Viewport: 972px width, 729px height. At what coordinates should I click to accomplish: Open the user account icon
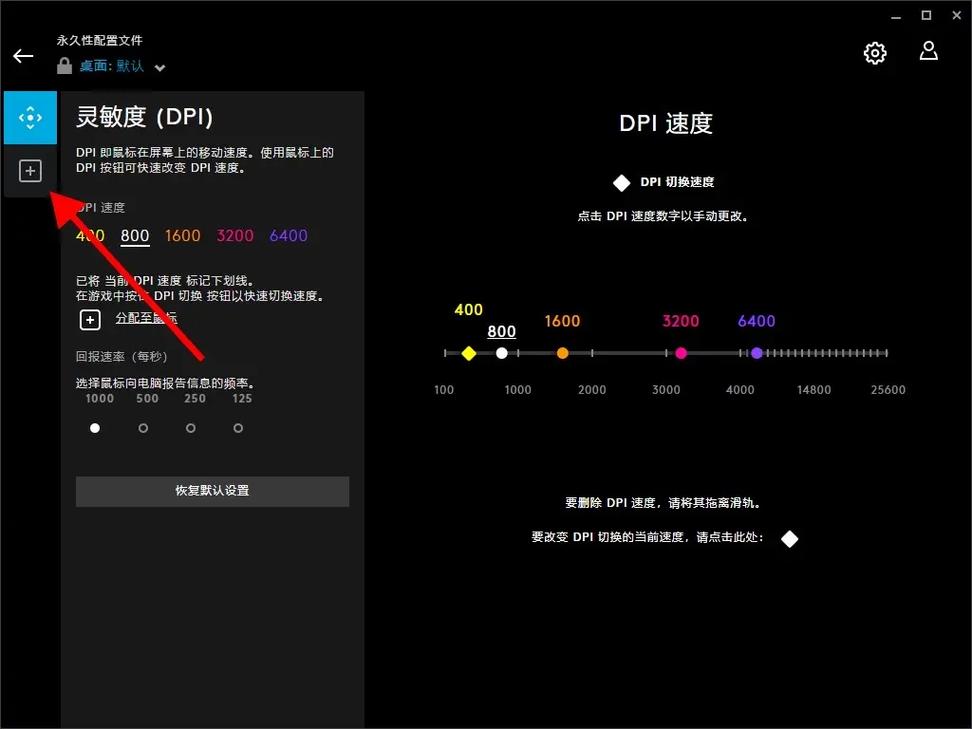click(x=928, y=51)
